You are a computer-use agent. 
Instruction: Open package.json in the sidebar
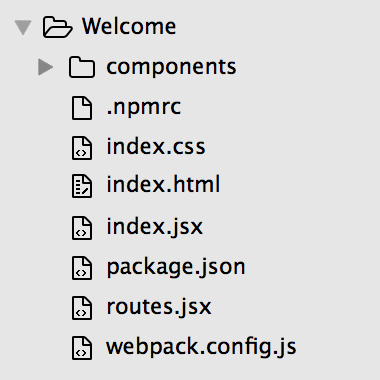(176, 268)
